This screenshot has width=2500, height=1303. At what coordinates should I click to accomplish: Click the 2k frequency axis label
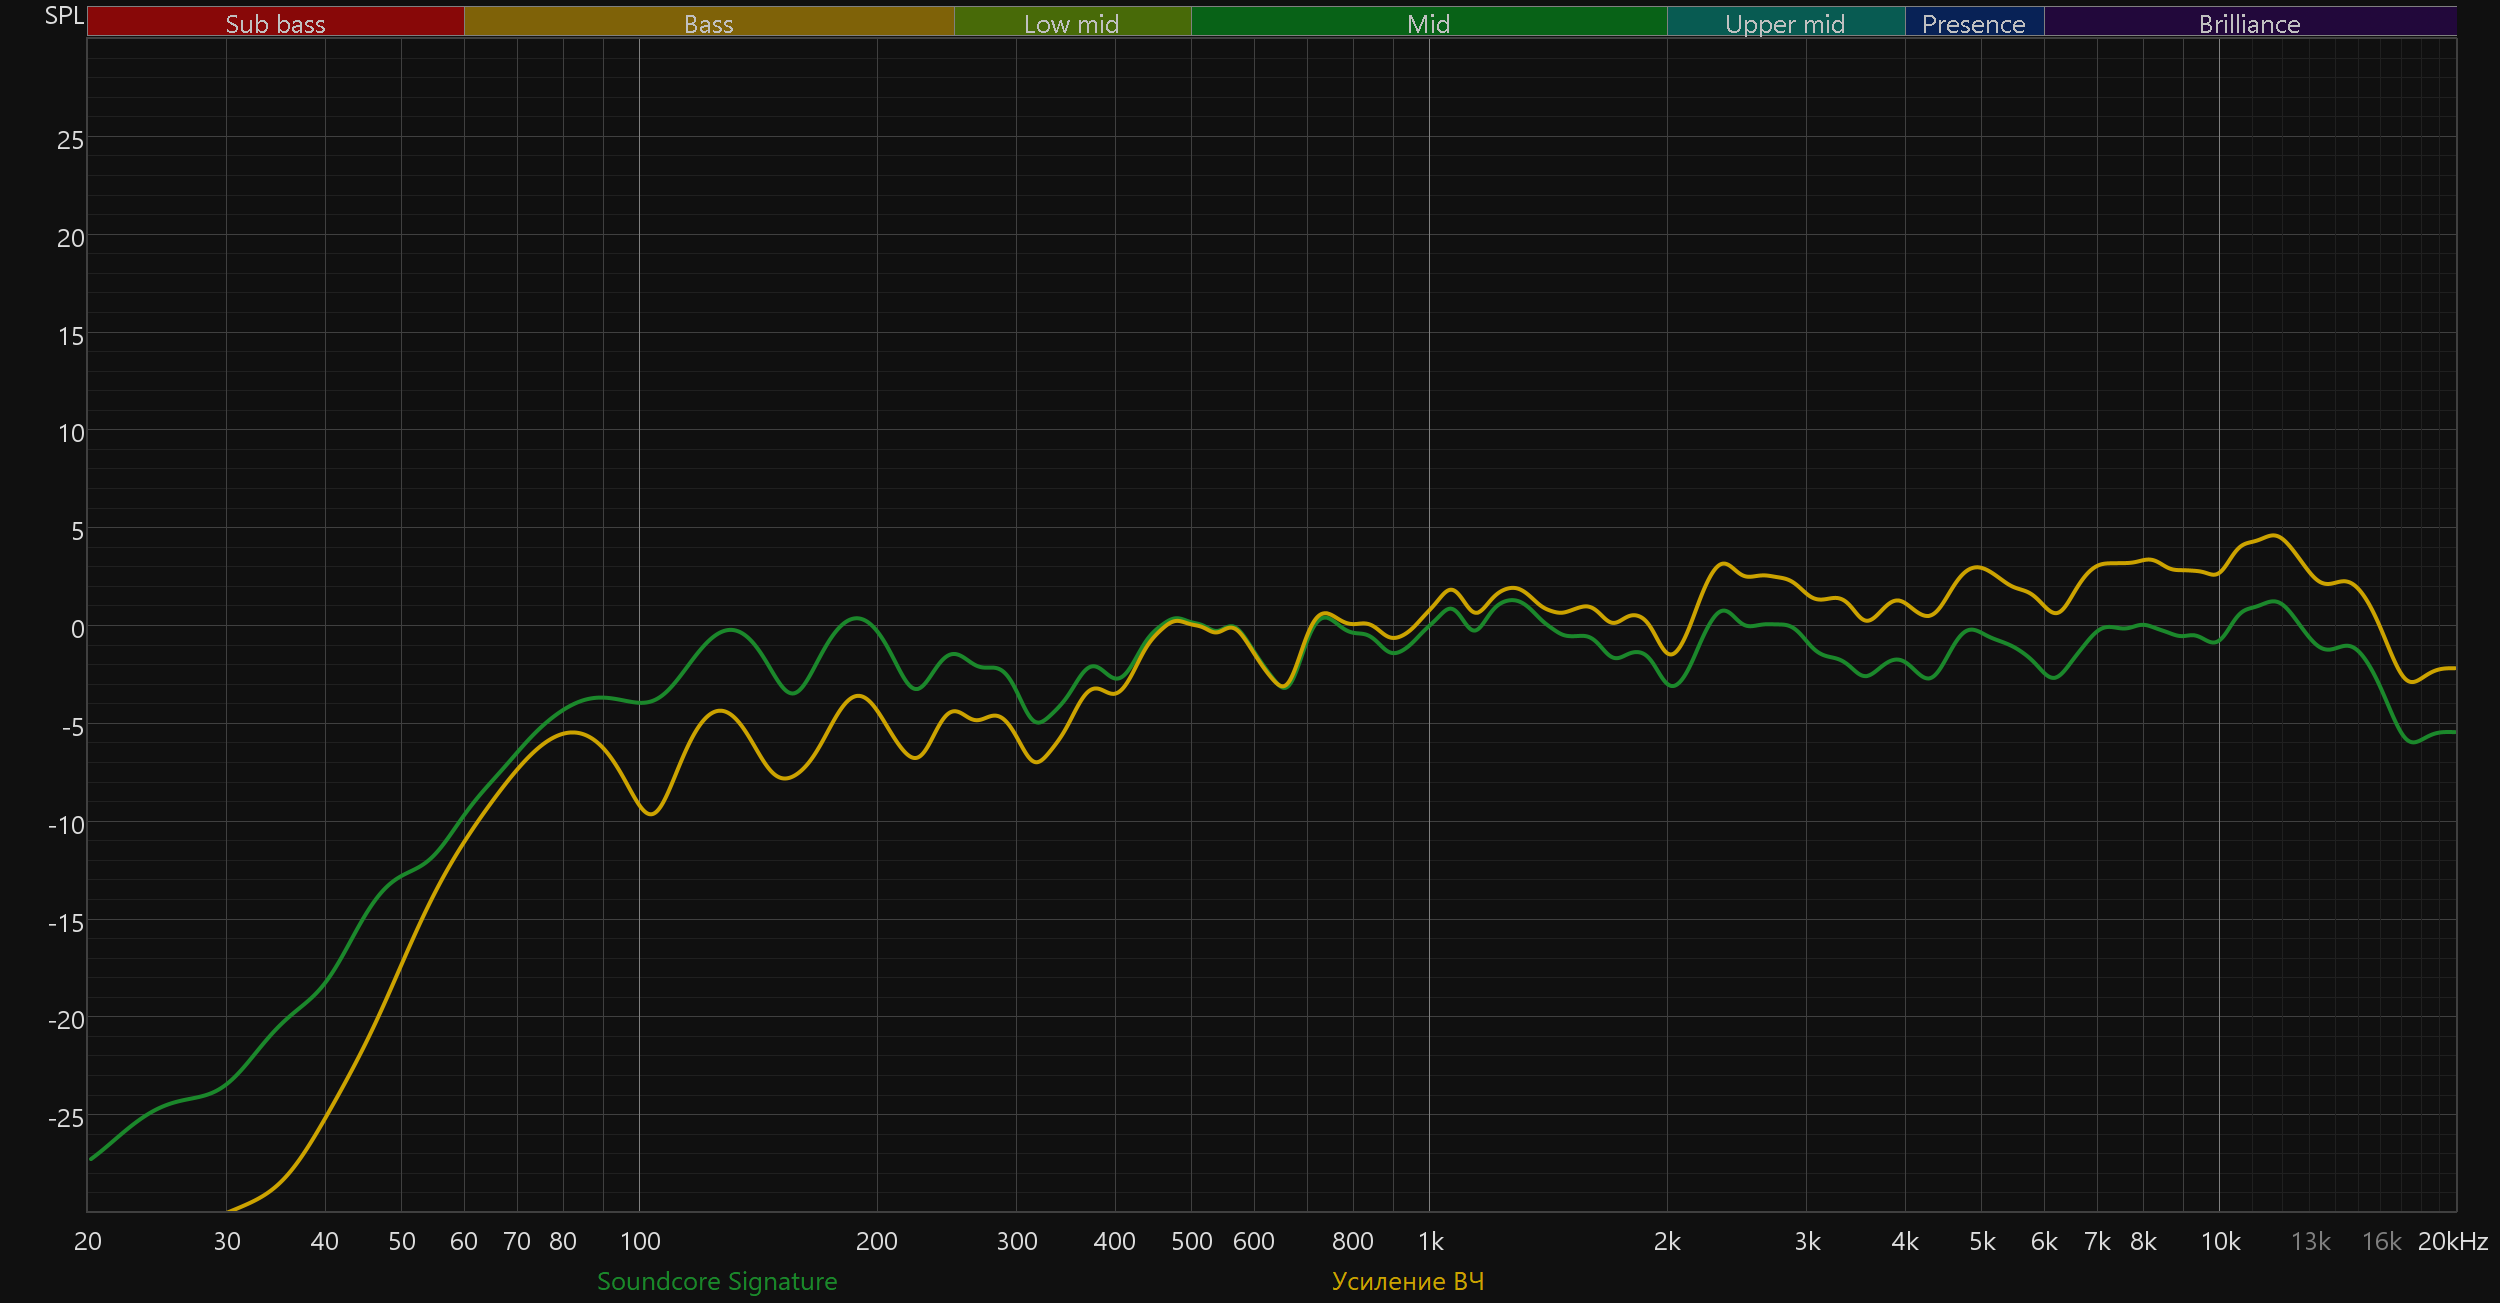coord(1667,1241)
